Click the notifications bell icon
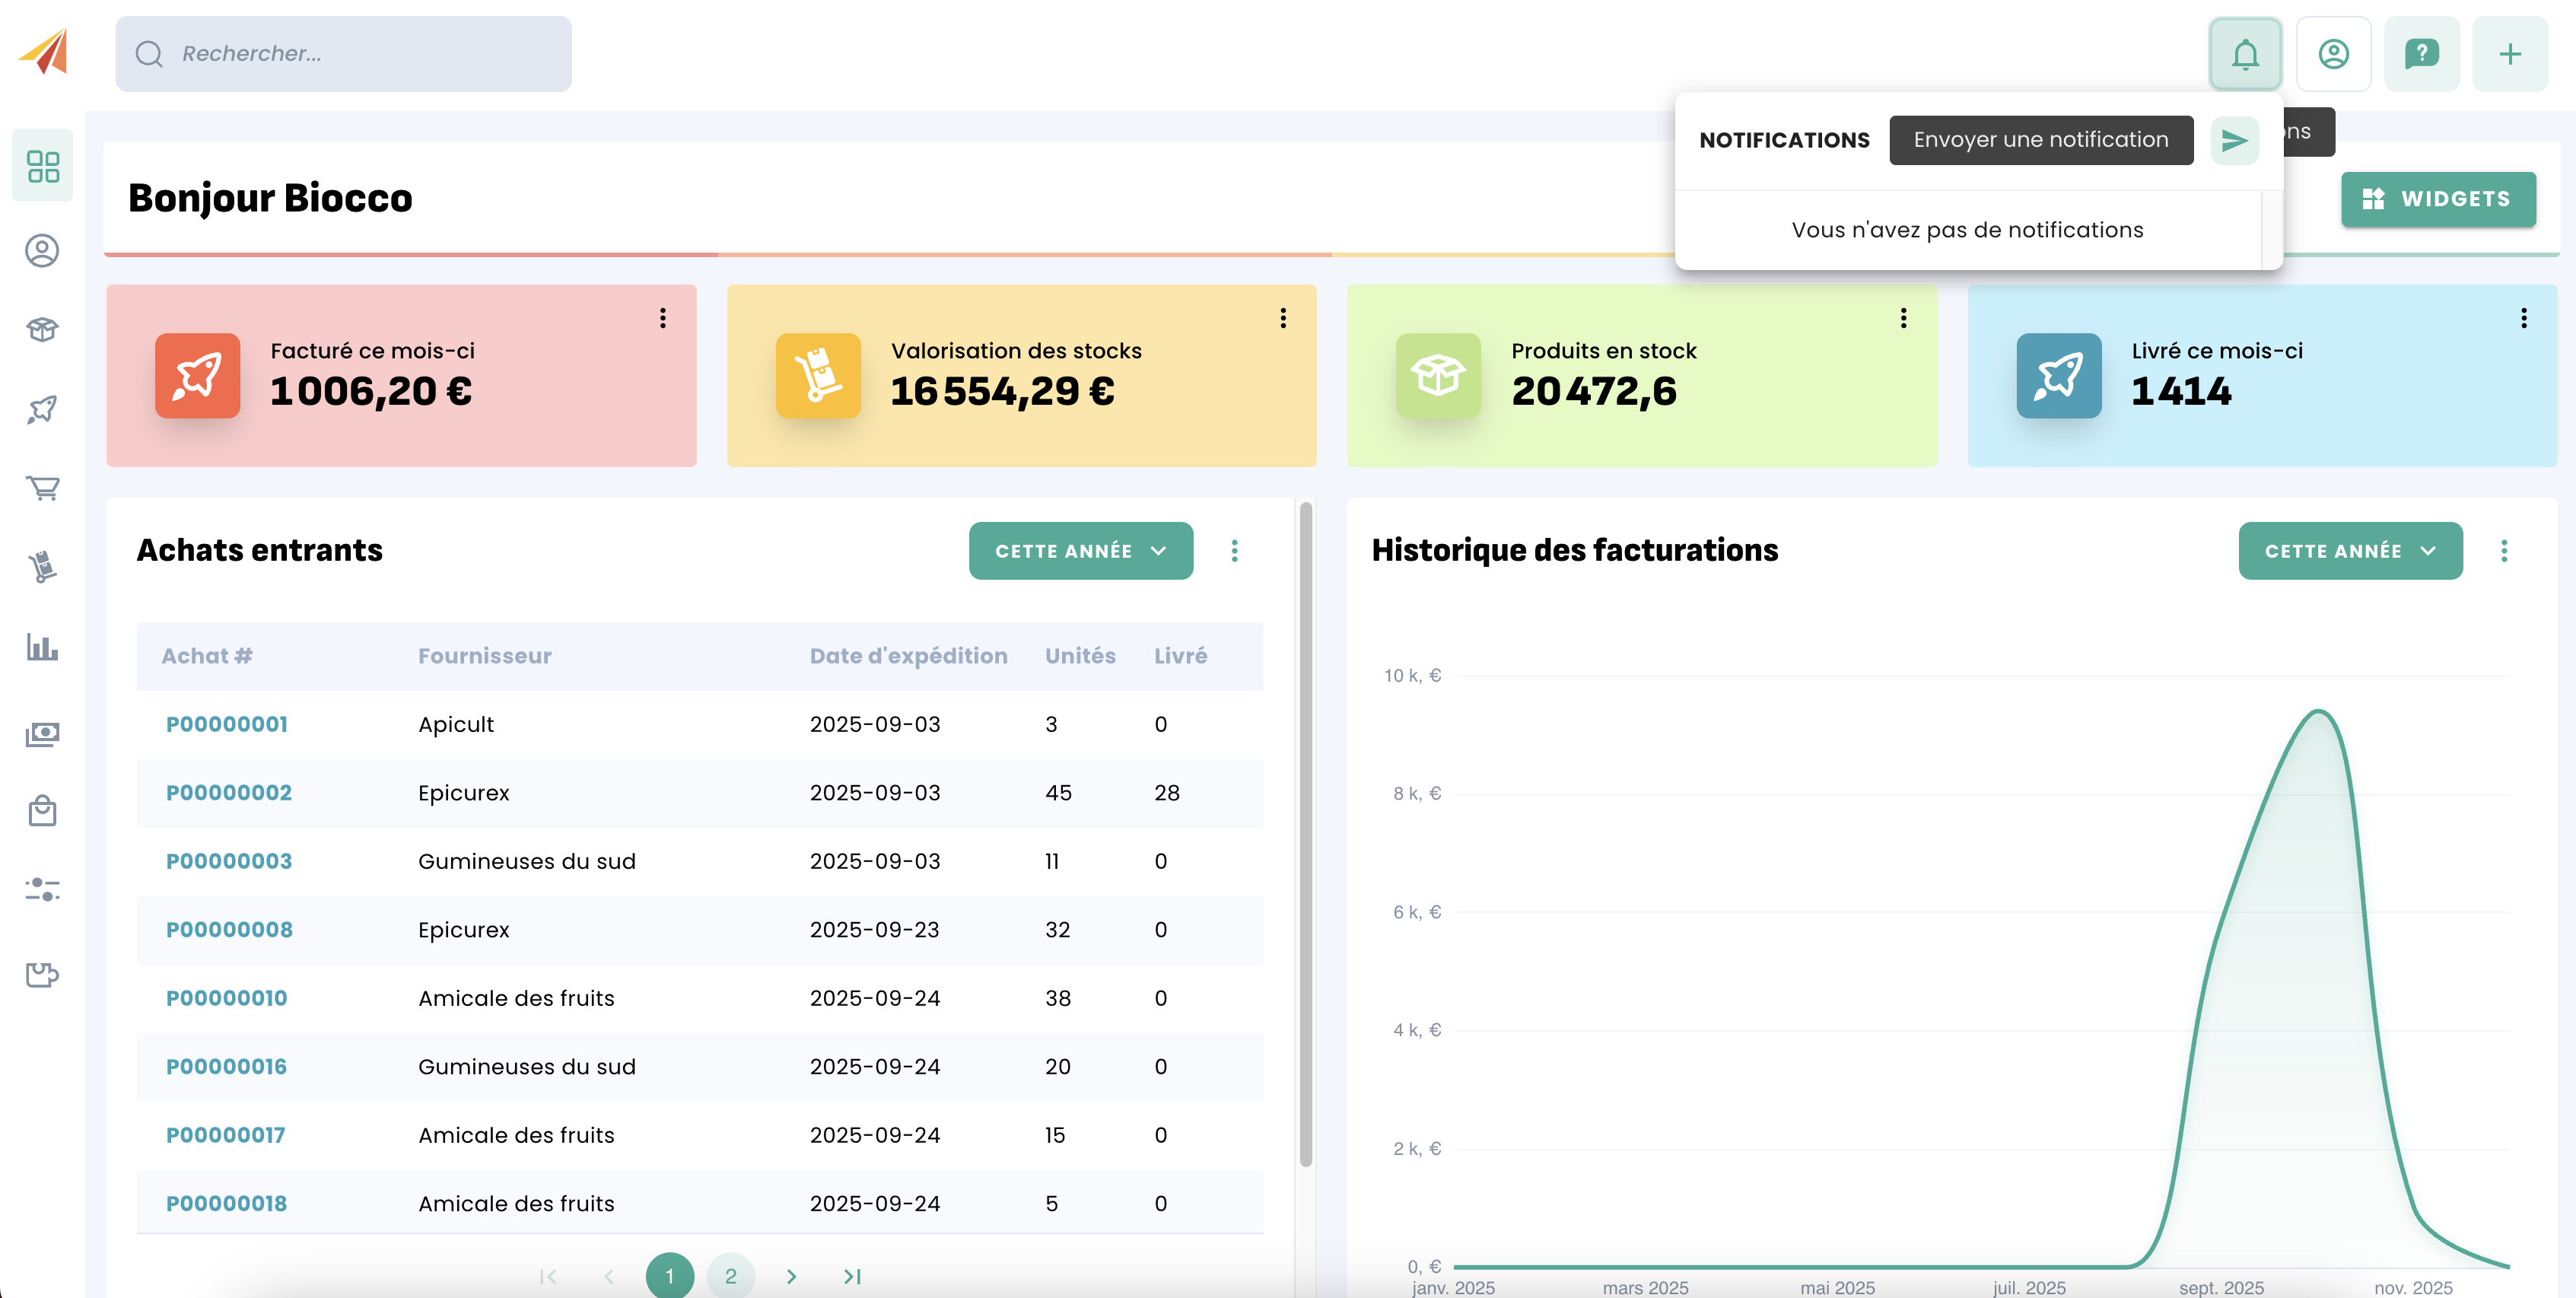The width and height of the screenshot is (2576, 1298). (x=2244, y=54)
